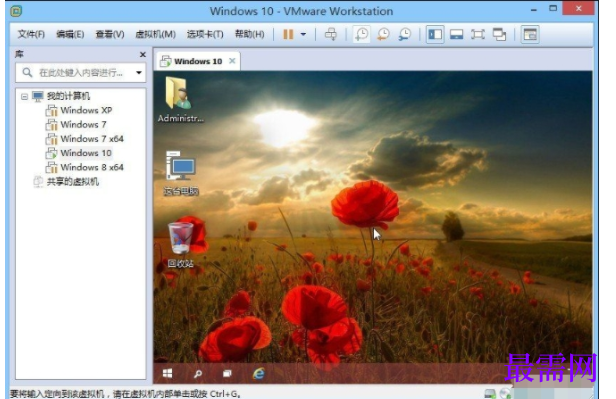Screen dimensions: 616x399
Task: Click the disk device status icon
Action: coord(490,393)
